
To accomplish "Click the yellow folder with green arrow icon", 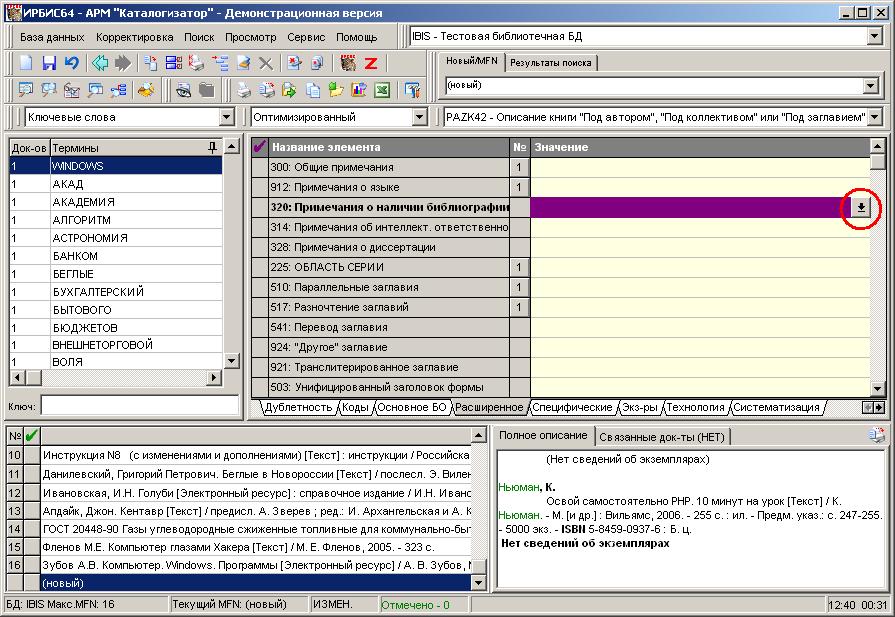I will (336, 90).
